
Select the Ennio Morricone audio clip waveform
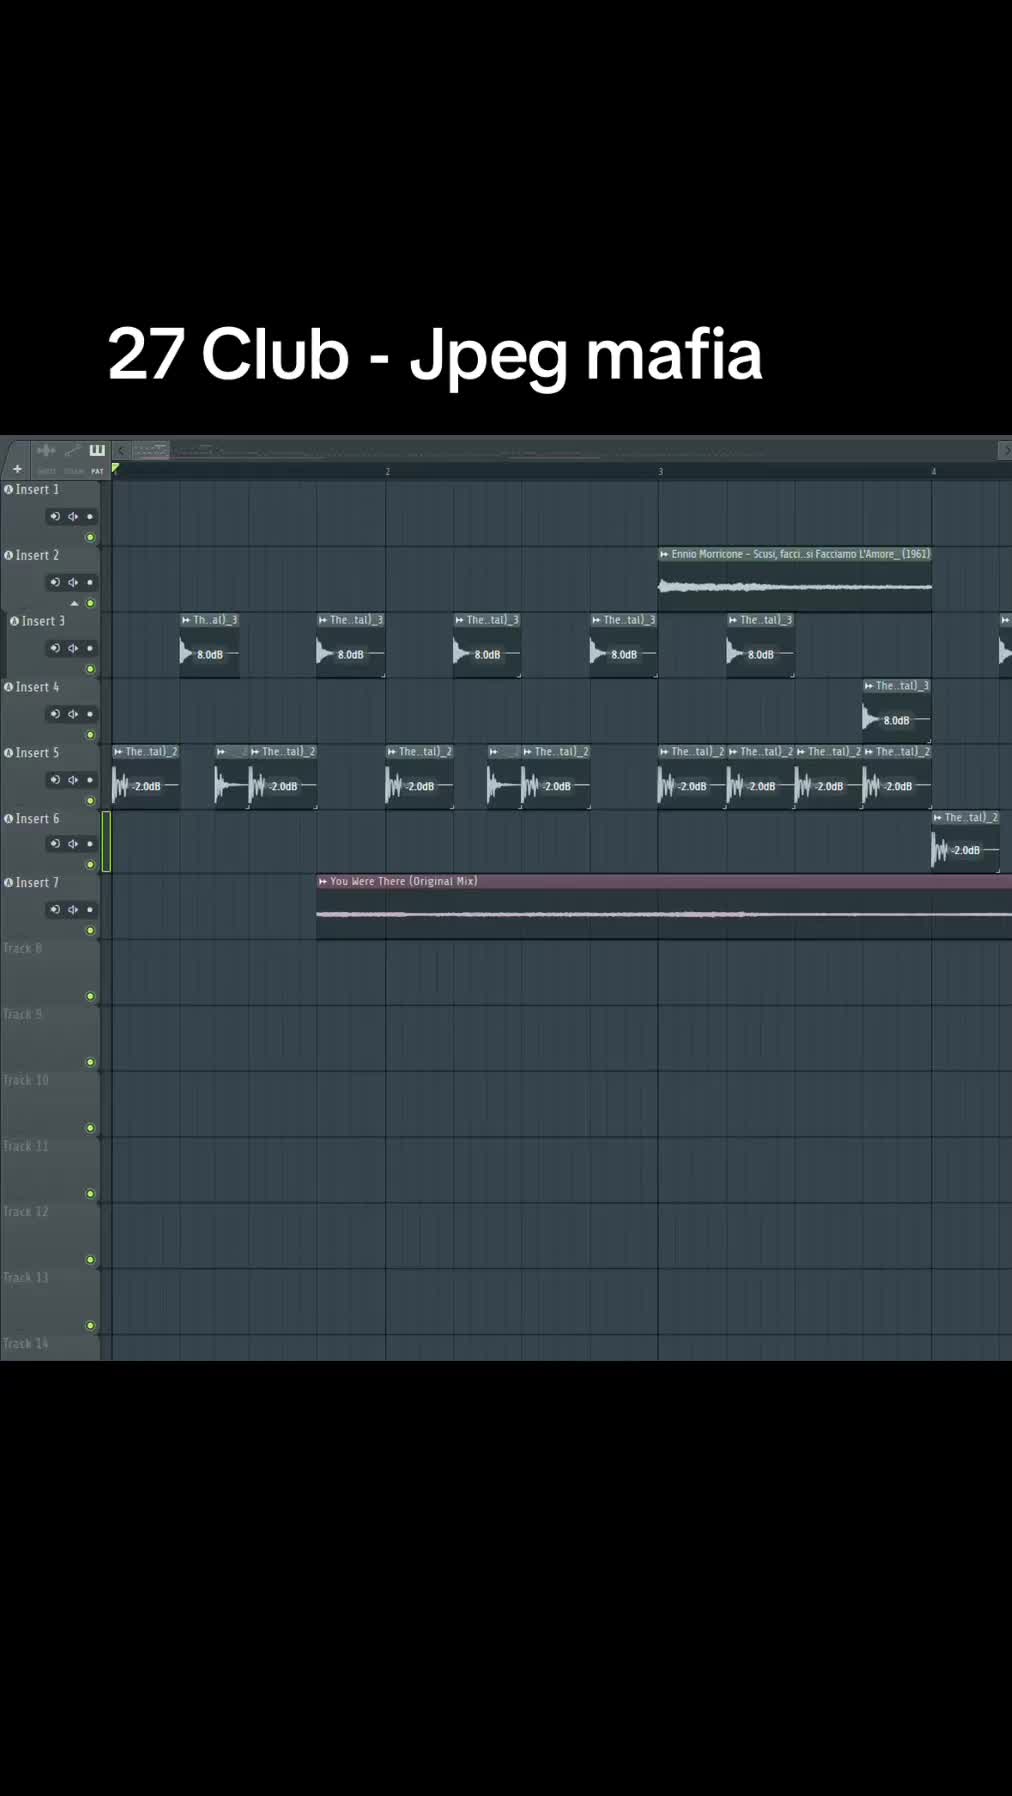795,586
